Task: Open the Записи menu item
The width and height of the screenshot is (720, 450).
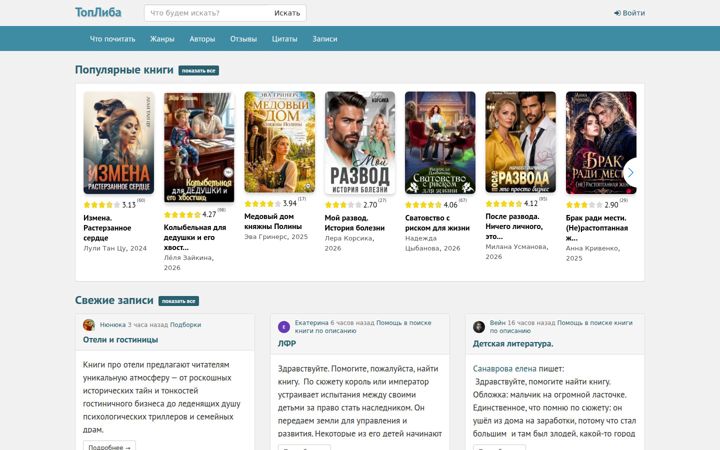Action: [x=325, y=39]
